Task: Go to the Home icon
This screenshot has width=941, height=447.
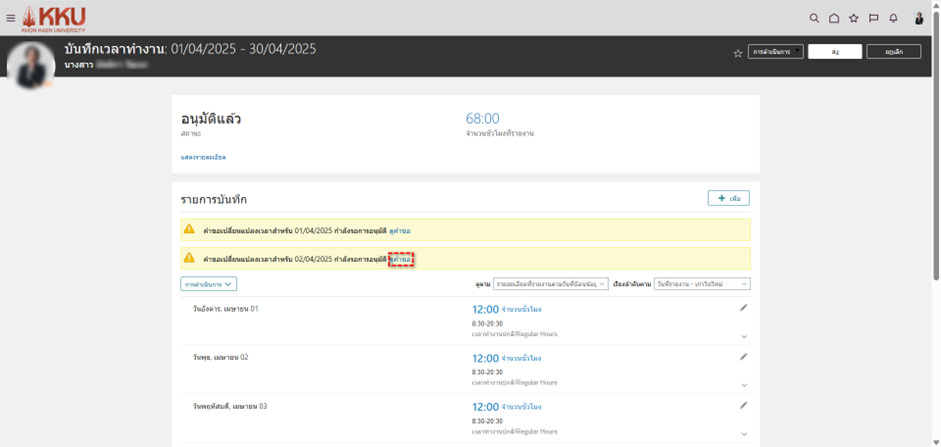Action: (x=834, y=18)
